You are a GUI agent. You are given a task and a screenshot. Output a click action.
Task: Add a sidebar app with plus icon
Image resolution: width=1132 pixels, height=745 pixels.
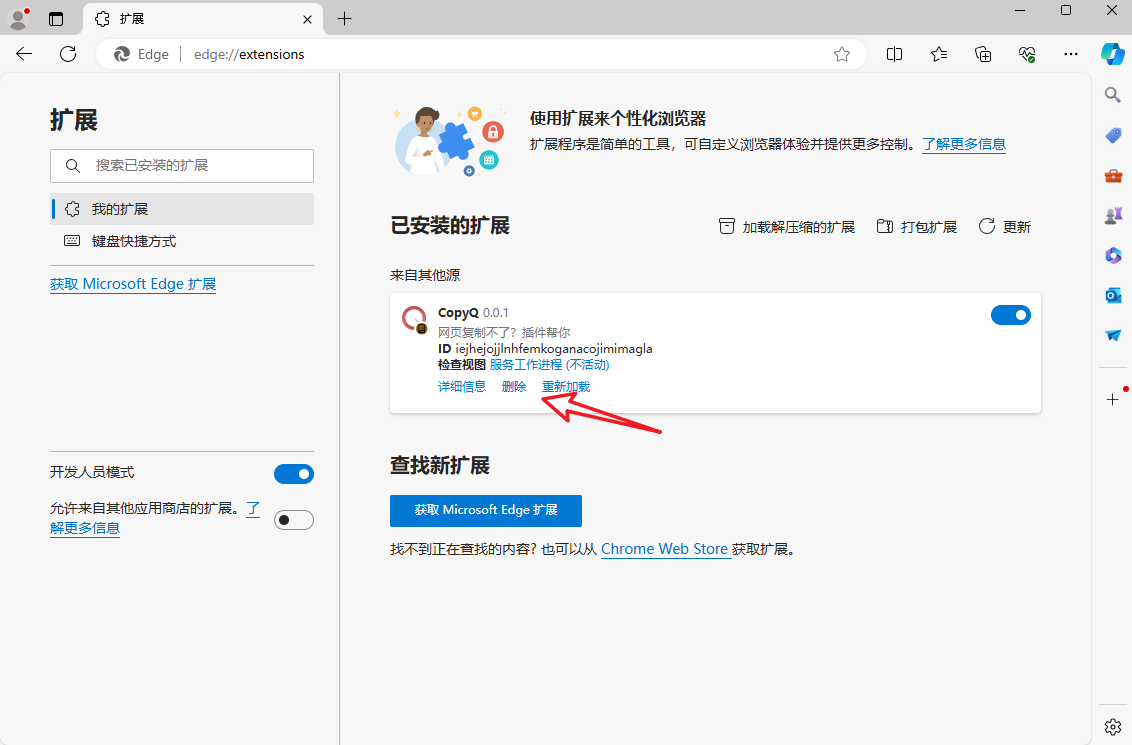pos(1113,399)
